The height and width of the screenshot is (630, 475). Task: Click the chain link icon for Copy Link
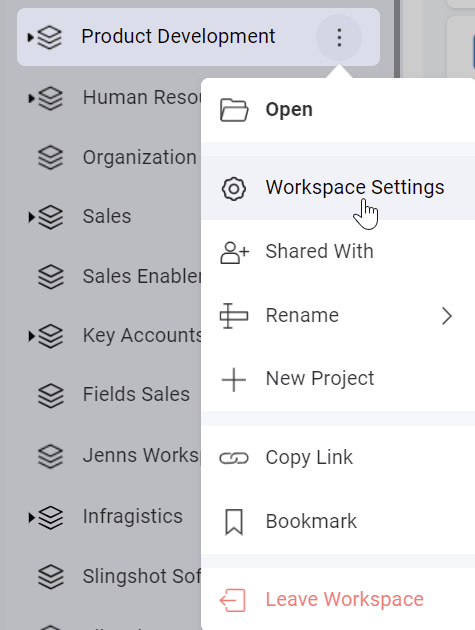pos(234,458)
